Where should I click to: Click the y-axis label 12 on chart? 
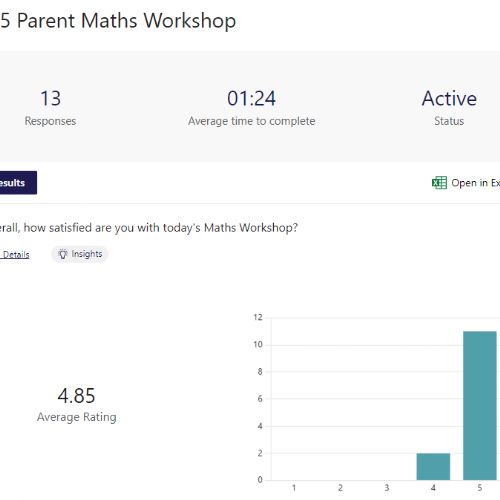(258, 317)
